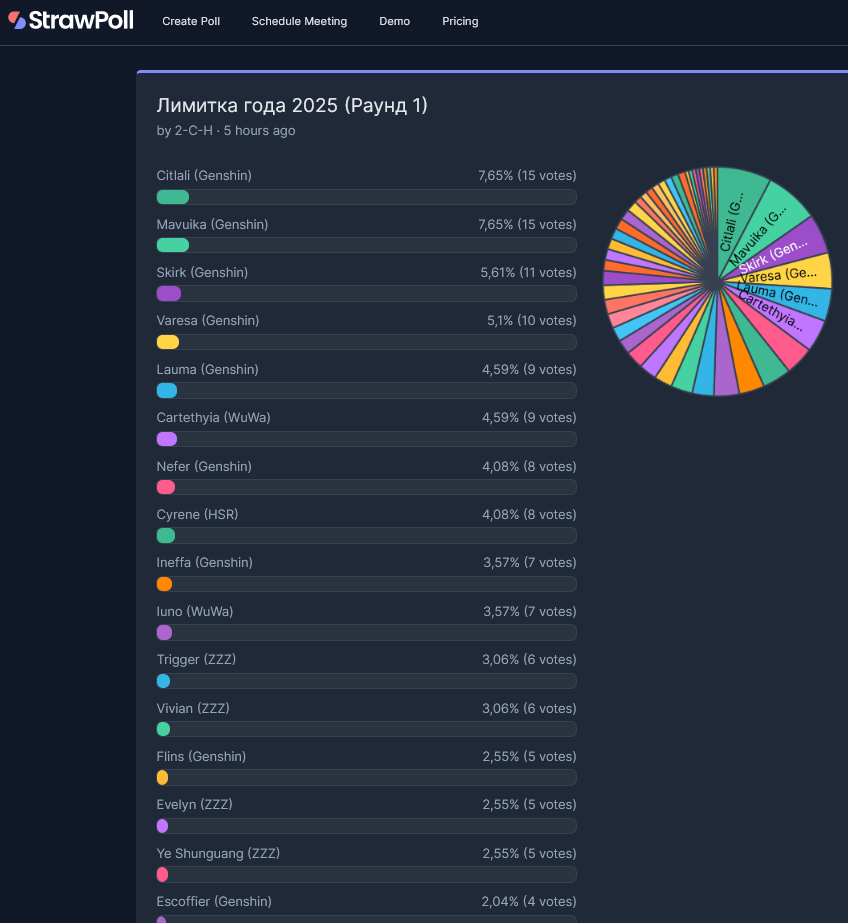Screen dimensions: 848x923
Task: Click the StrawPoll brand name link
Action: click(x=81, y=21)
